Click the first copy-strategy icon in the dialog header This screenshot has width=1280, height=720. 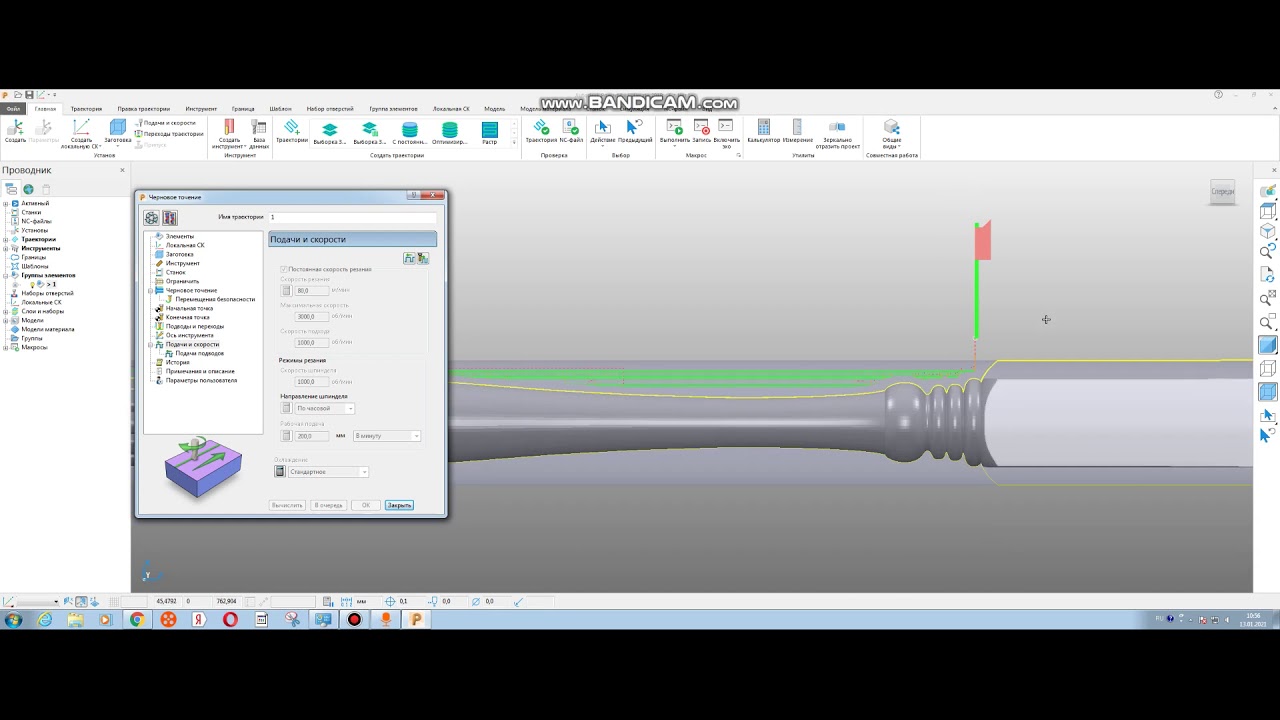[152, 217]
